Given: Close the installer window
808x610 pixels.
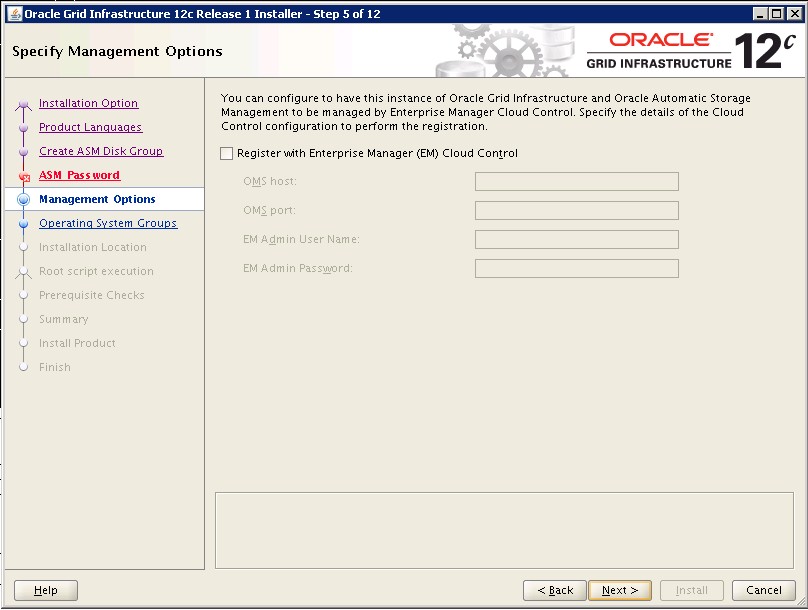Looking at the screenshot, I should 795,14.
